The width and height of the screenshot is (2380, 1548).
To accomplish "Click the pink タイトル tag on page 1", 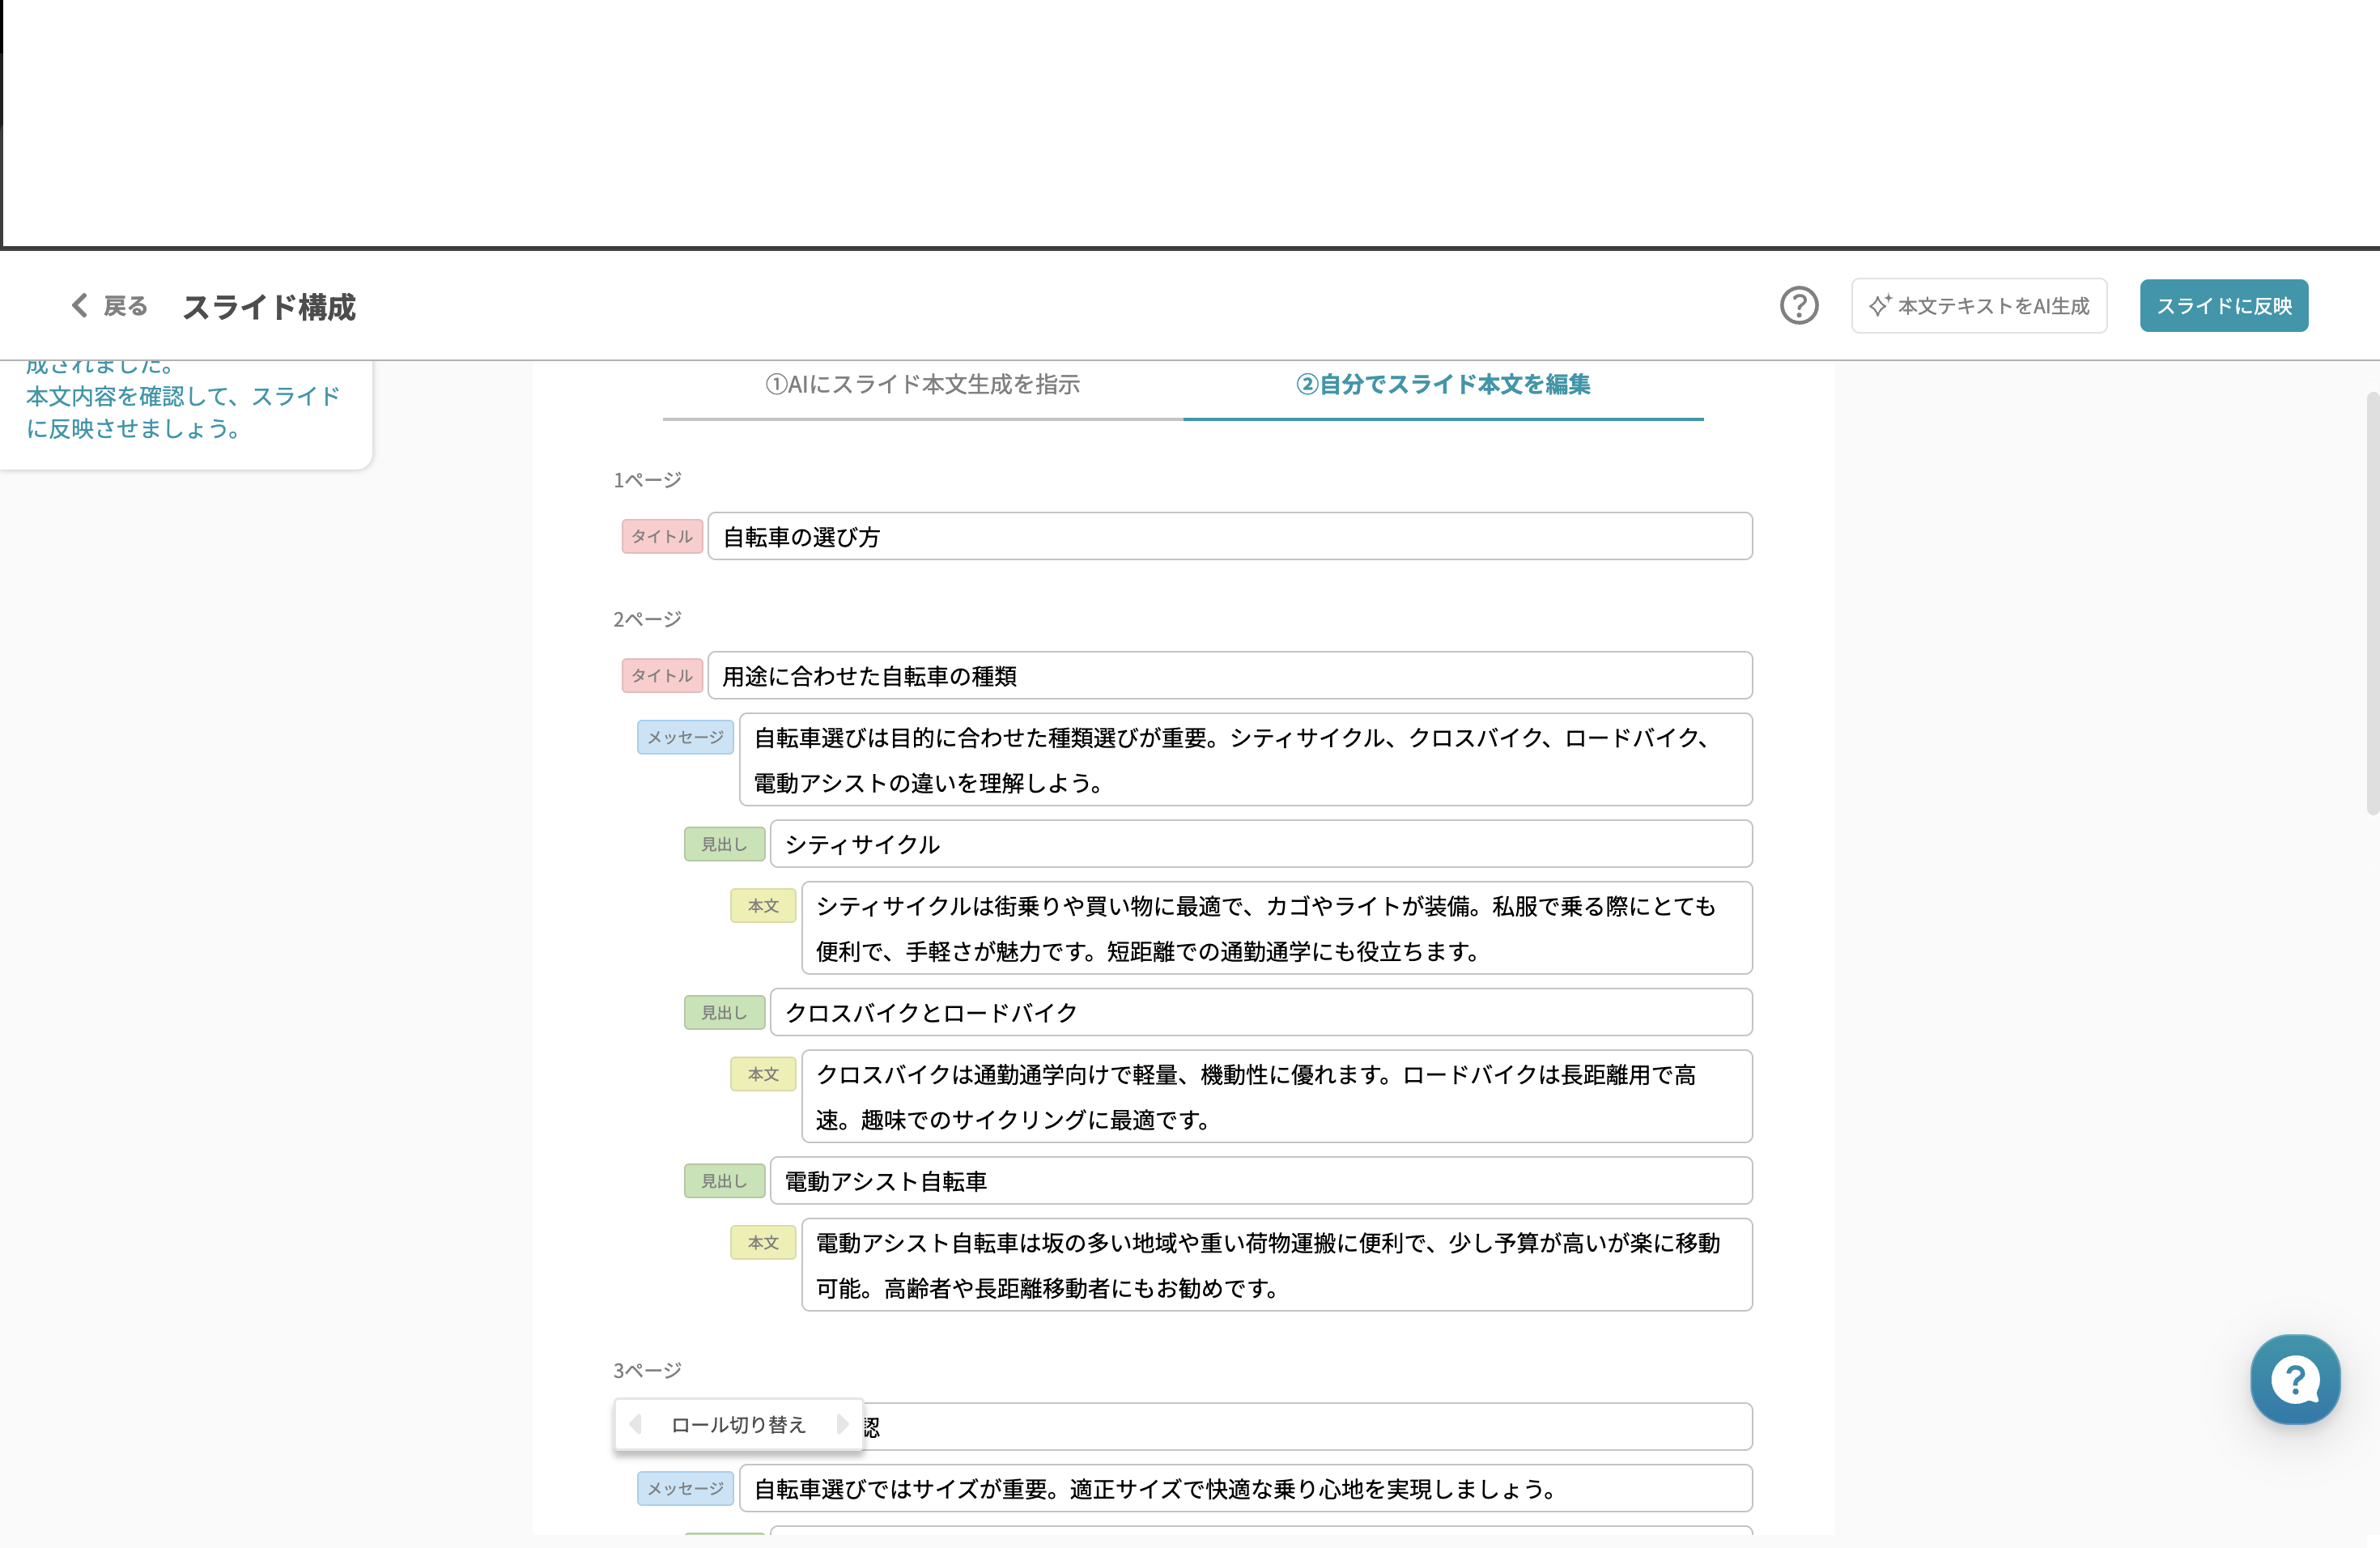I will click(661, 536).
